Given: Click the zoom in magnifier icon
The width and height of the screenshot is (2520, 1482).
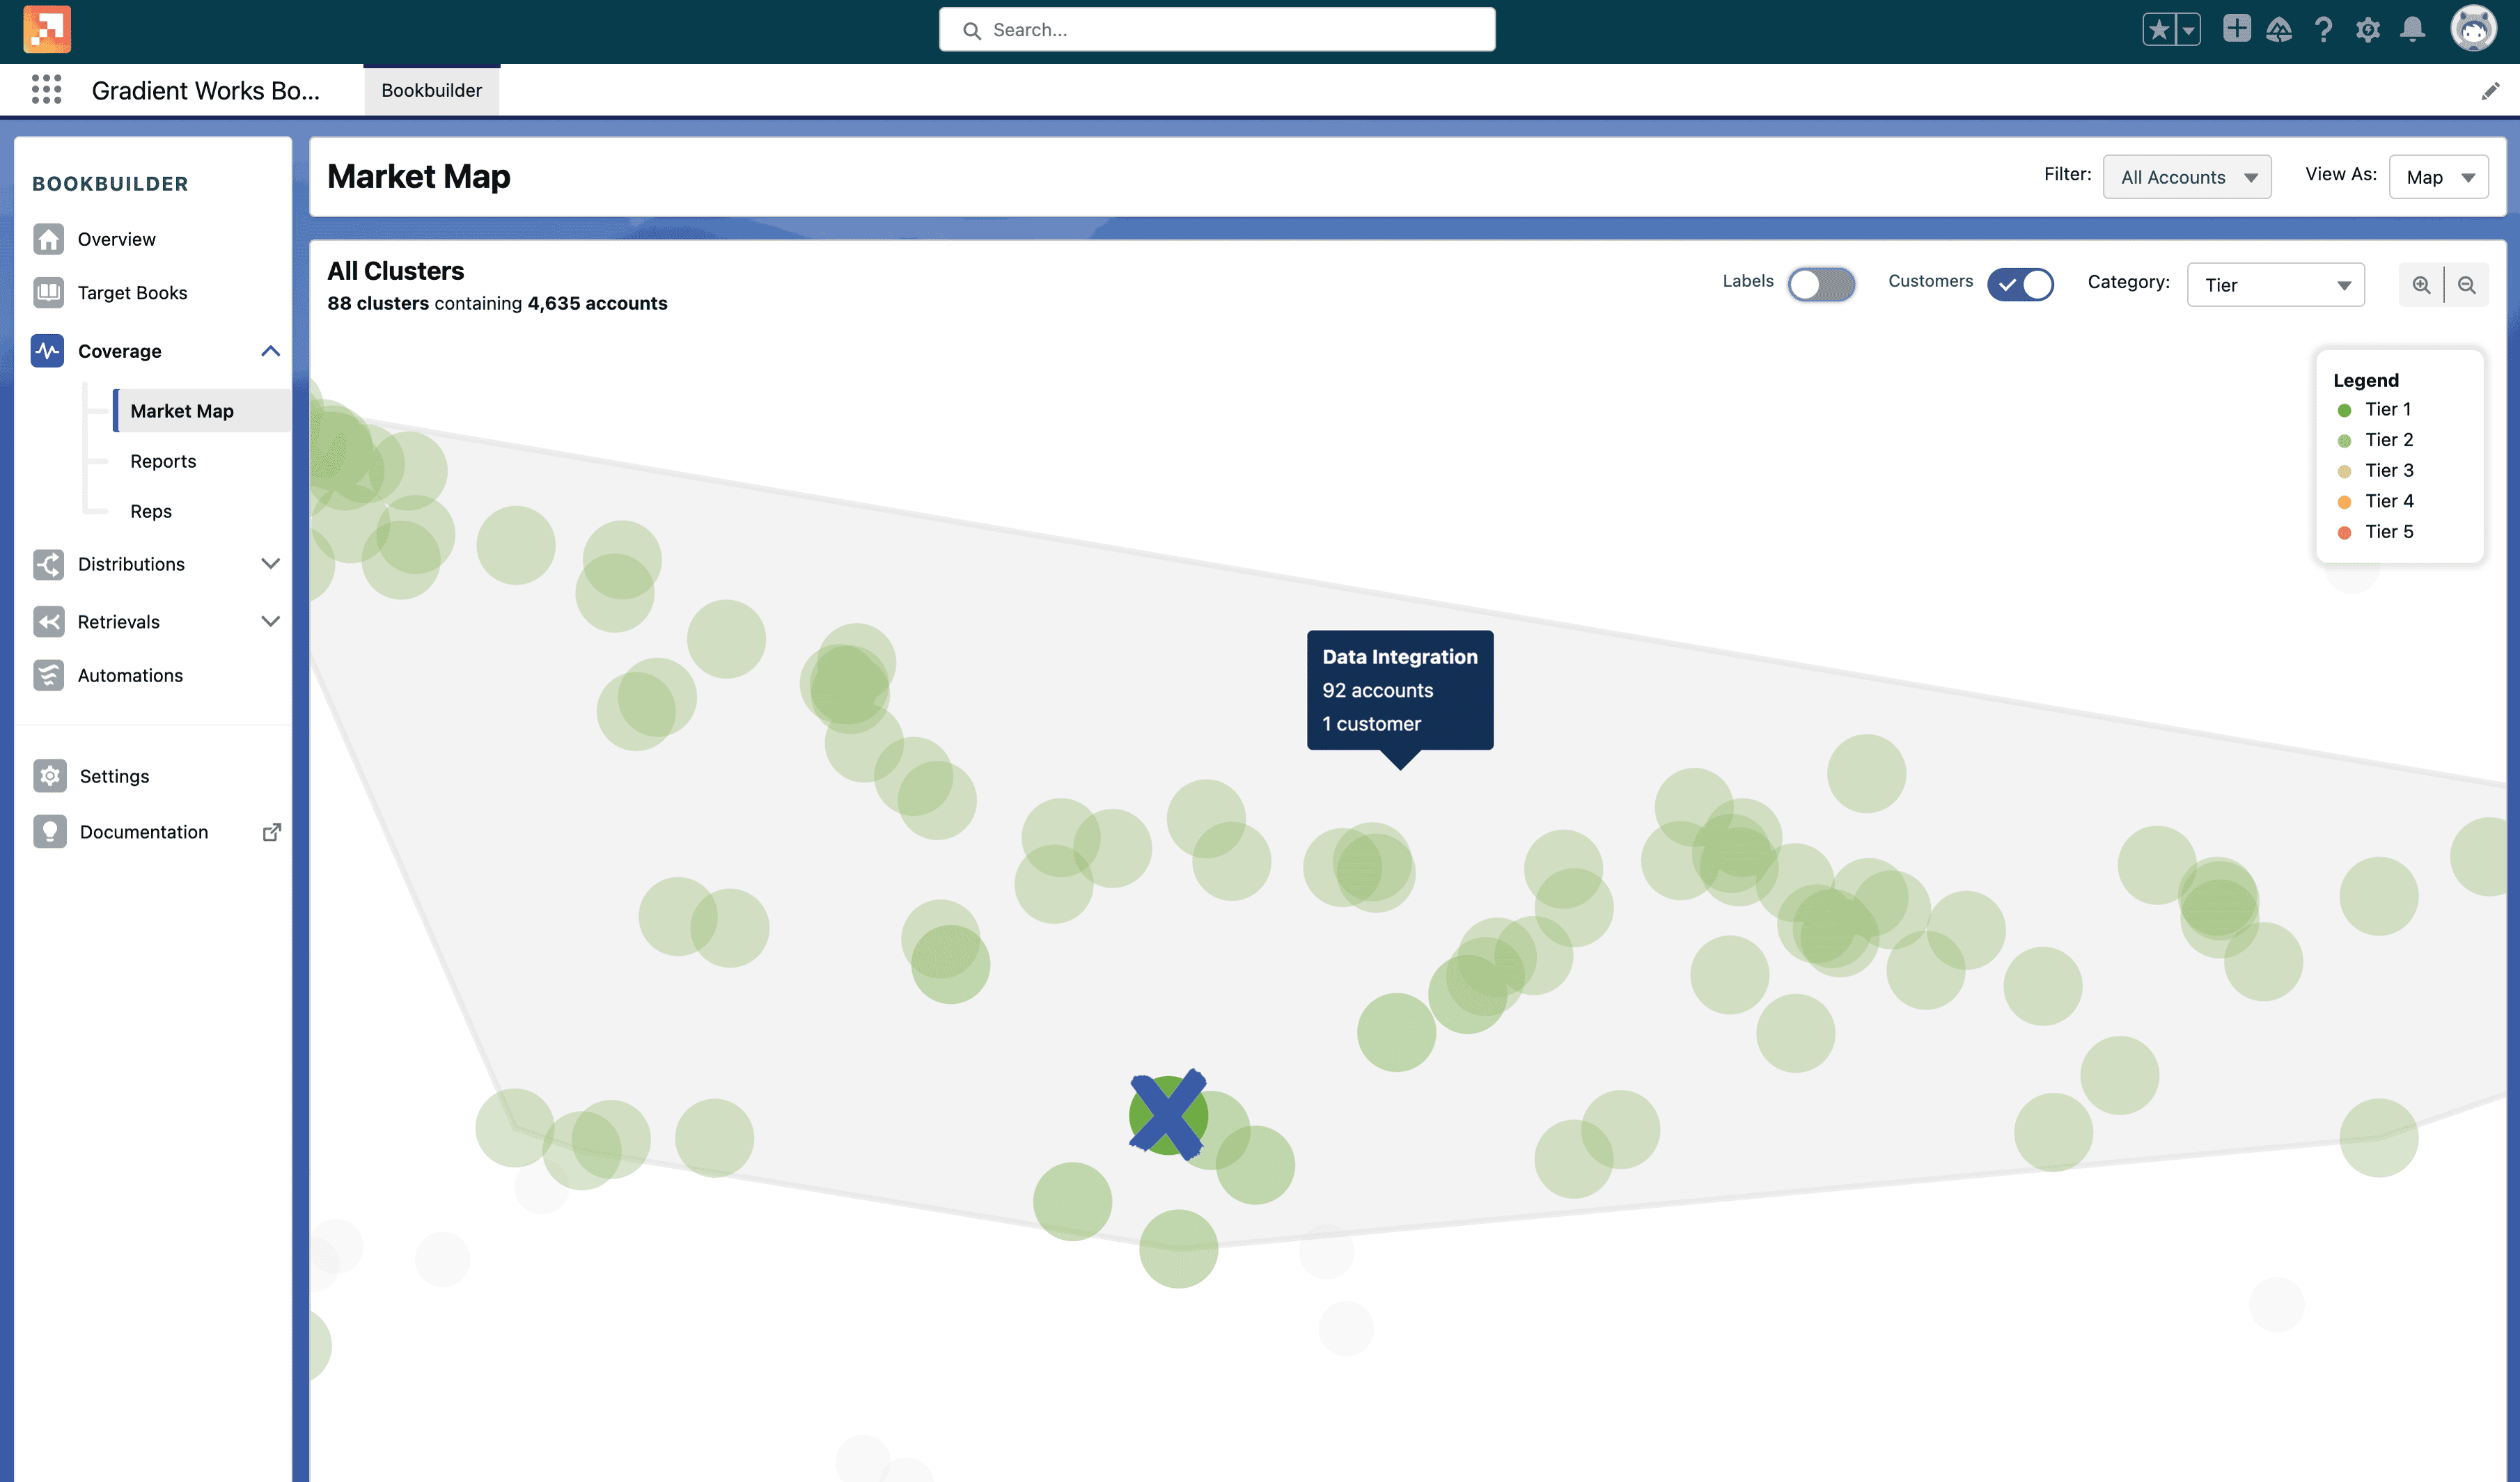Looking at the screenshot, I should tap(2421, 284).
